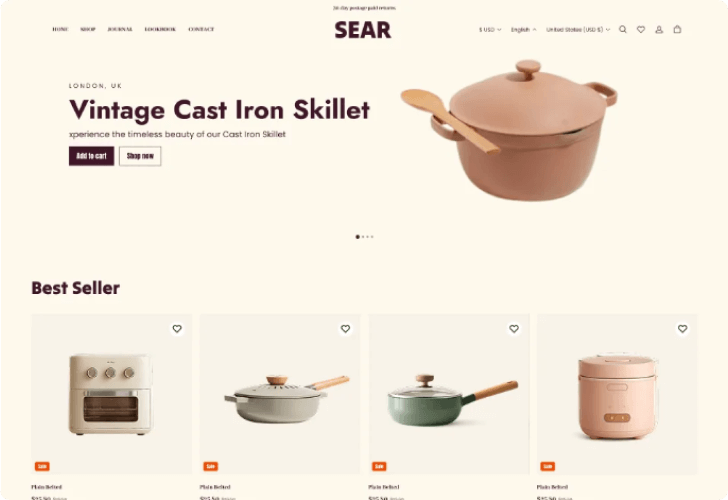The image size is (728, 500).
Task: Add the air fryer oven to wishlist
Action: click(177, 329)
